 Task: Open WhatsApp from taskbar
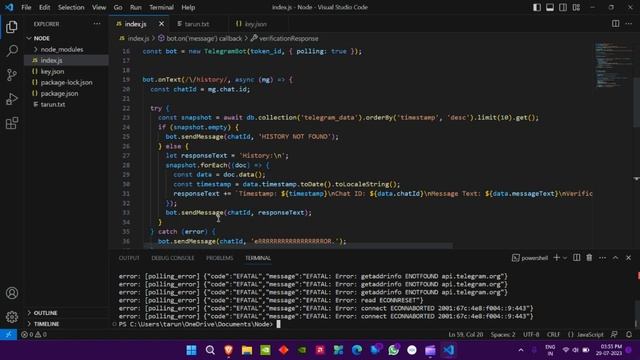click(x=393, y=350)
